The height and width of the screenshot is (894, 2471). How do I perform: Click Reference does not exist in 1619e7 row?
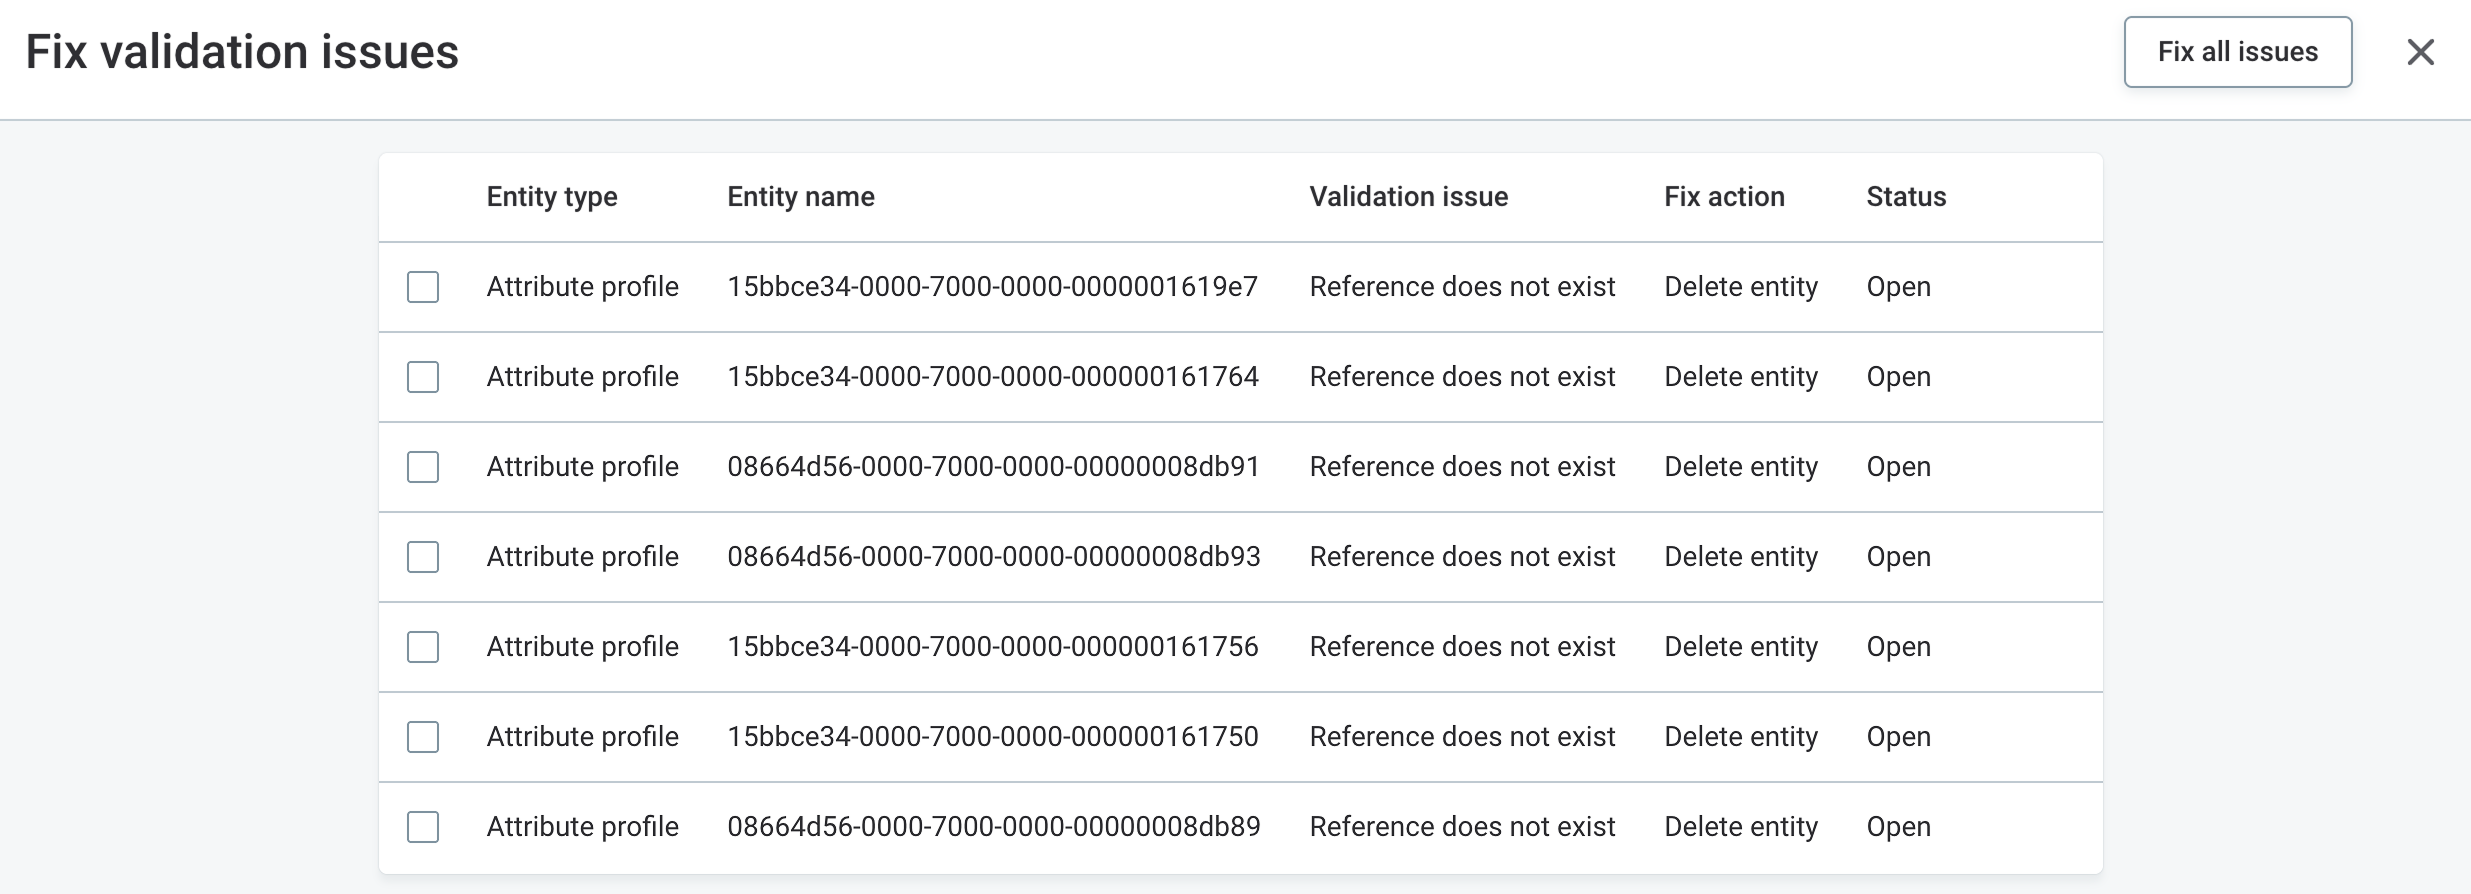(1463, 287)
